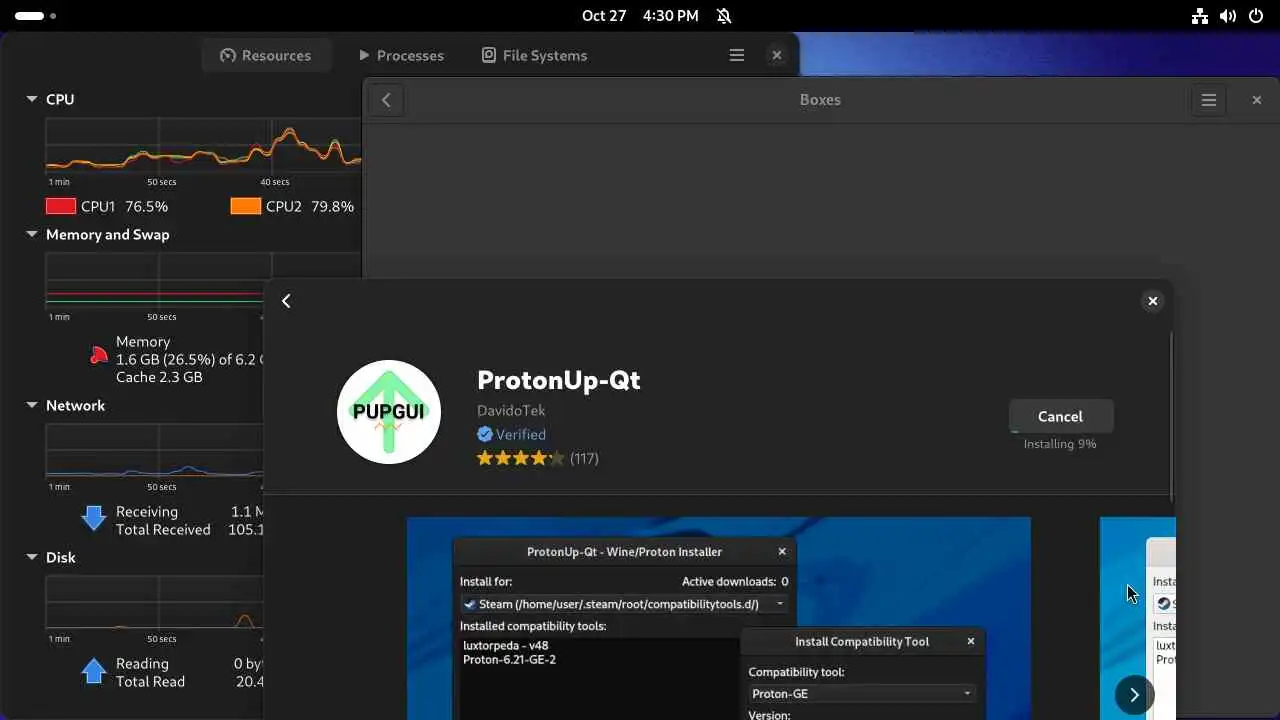Click the installing progress bar under Cancel
The width and height of the screenshot is (1280, 720).
click(x=1060, y=431)
